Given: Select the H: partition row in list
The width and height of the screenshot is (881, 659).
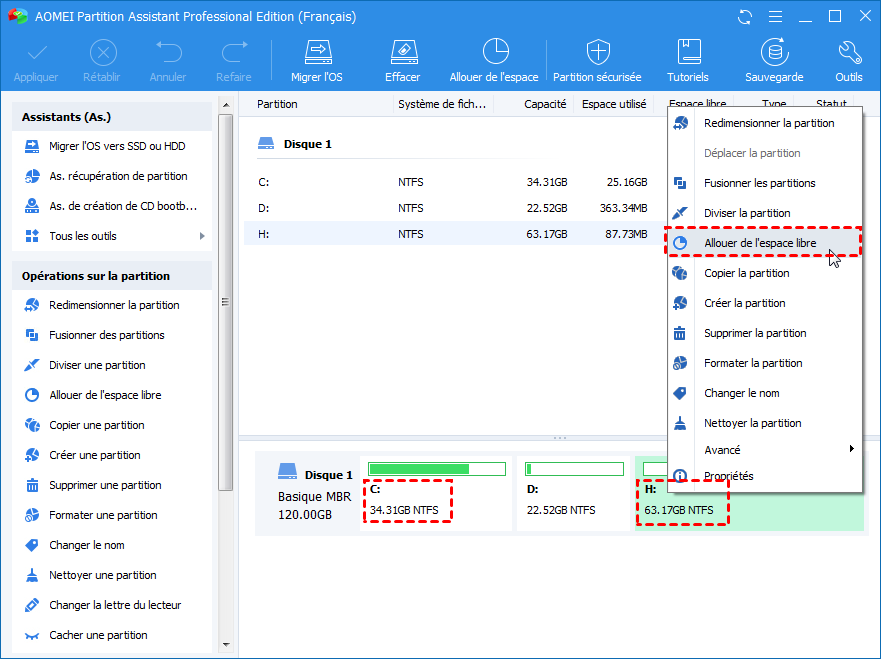Looking at the screenshot, I should (455, 234).
